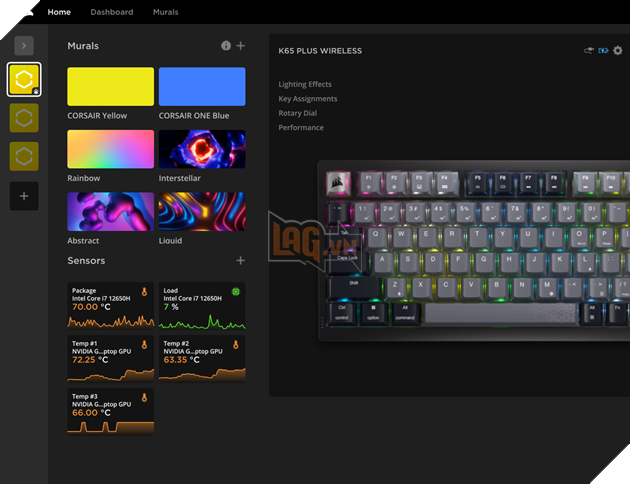Switch to the Dashboard tab
The height and width of the screenshot is (484, 630).
pos(112,12)
